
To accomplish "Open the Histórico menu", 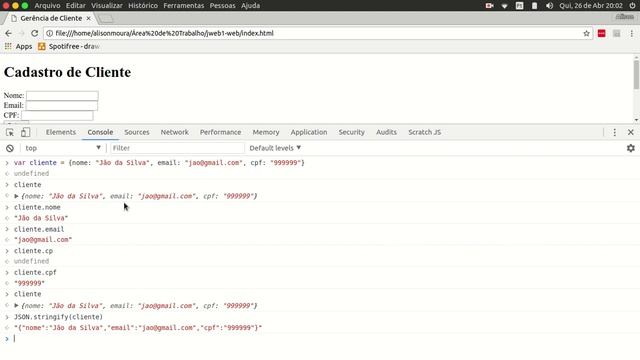I will 143,6.
